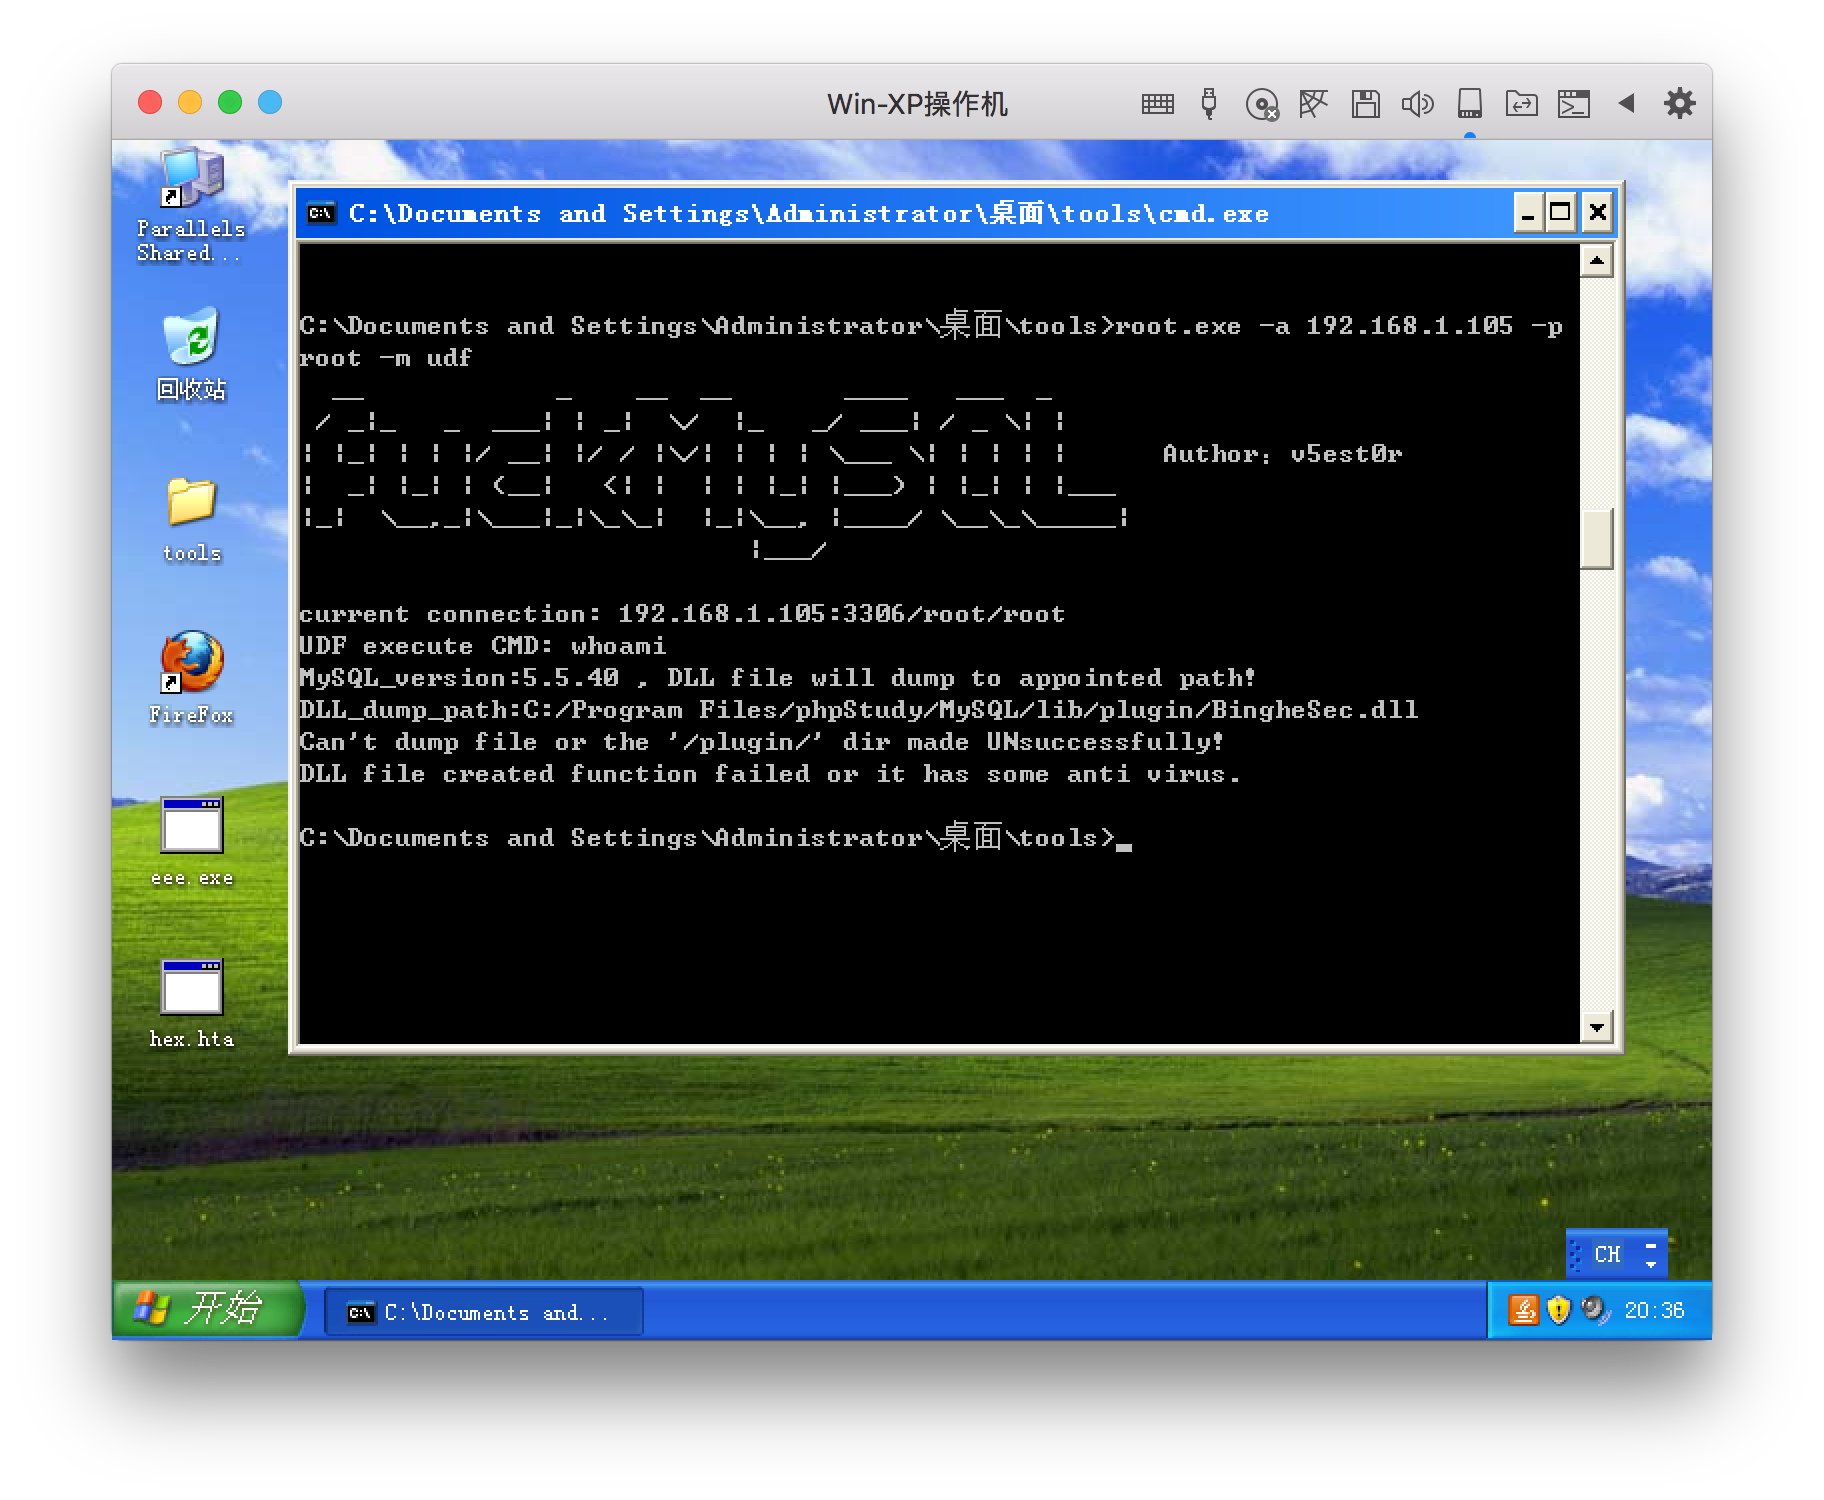
Task: Click the 'DLL file created function failed' line
Action: [770, 774]
